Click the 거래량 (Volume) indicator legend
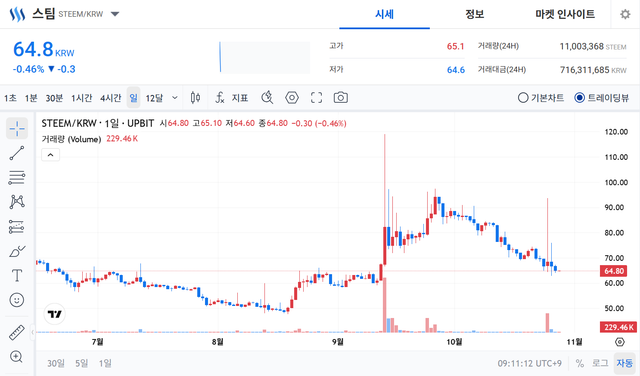The image size is (640, 376). [x=71, y=139]
